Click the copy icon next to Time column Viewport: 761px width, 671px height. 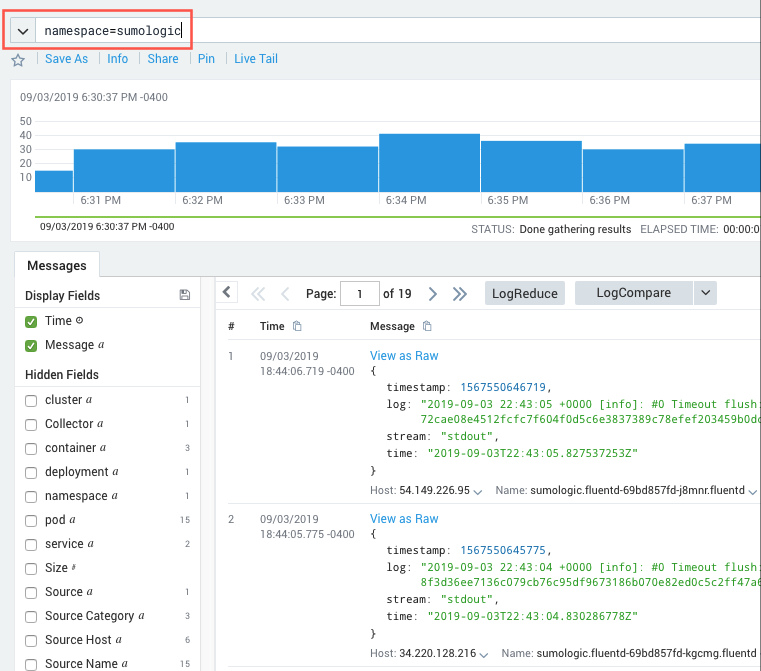[297, 327]
